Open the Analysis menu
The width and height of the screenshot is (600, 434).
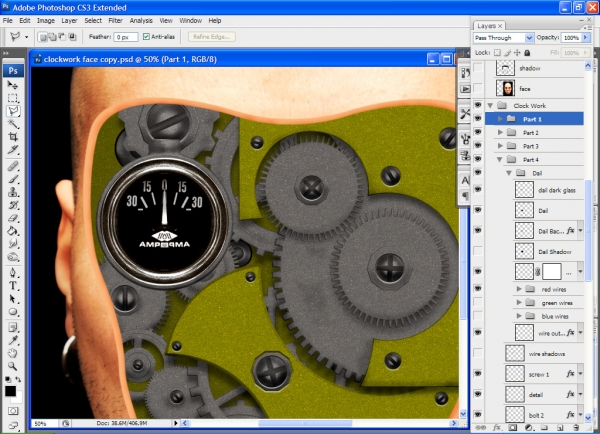point(141,21)
